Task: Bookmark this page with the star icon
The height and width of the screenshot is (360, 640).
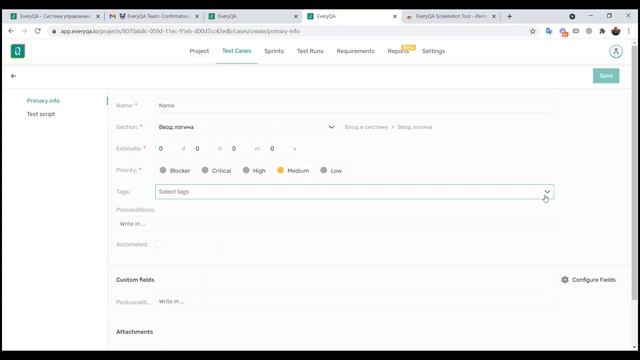Action: (533, 31)
